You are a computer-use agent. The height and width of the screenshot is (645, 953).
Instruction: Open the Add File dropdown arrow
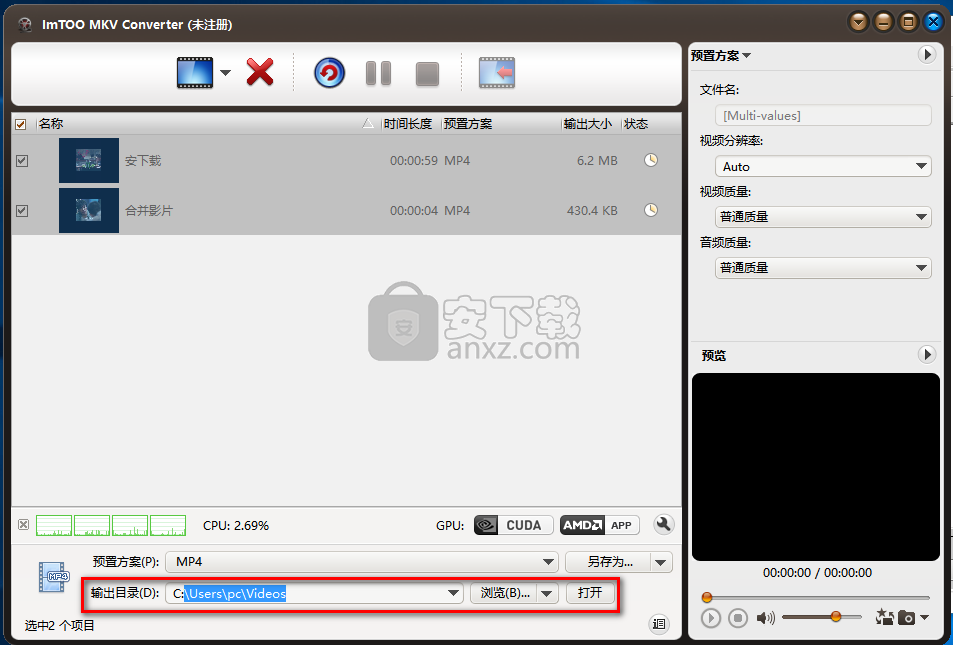[225, 73]
